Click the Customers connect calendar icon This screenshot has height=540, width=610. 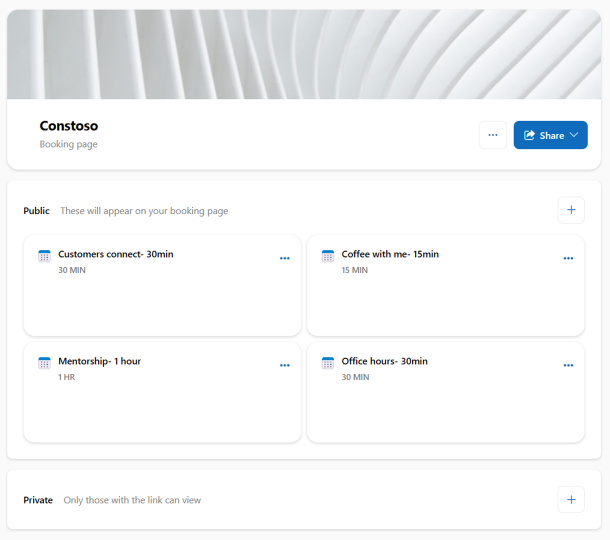tap(44, 256)
